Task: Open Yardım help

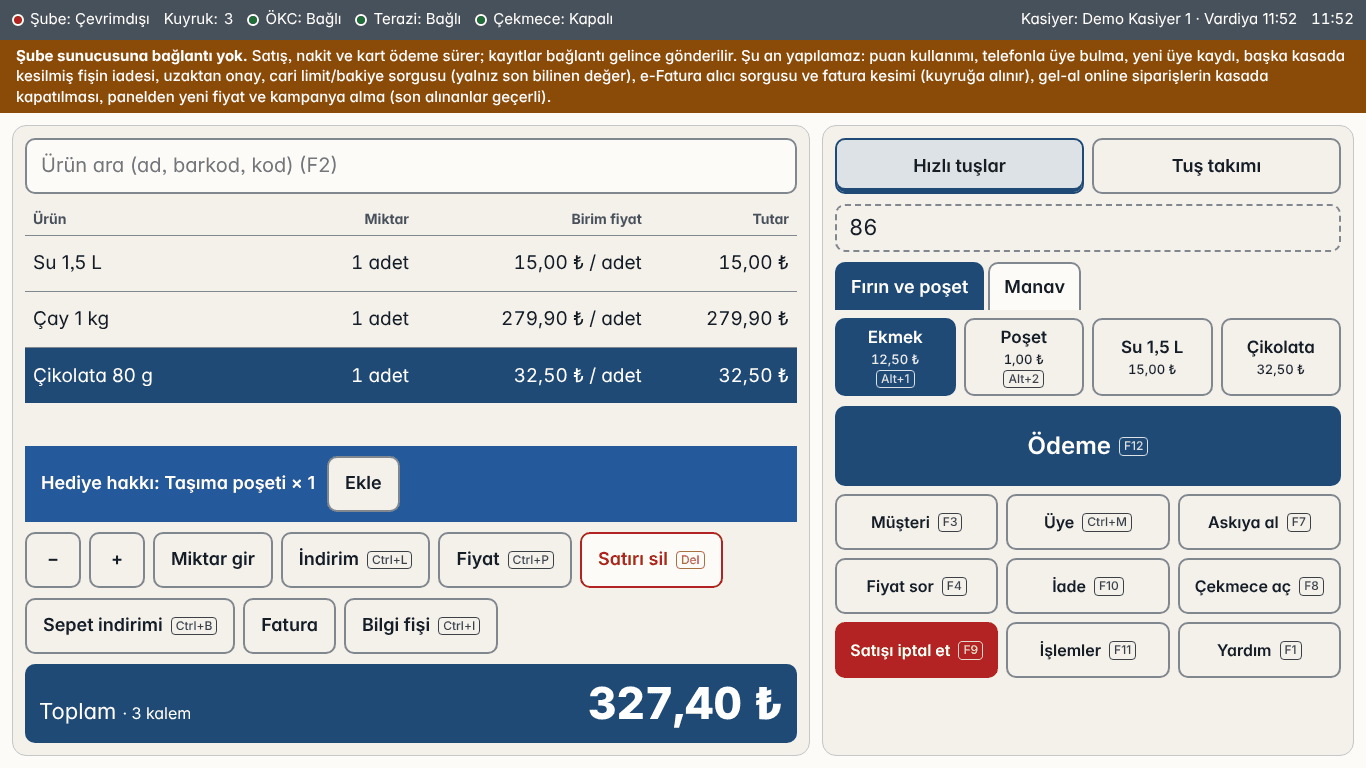Action: click(x=1259, y=650)
